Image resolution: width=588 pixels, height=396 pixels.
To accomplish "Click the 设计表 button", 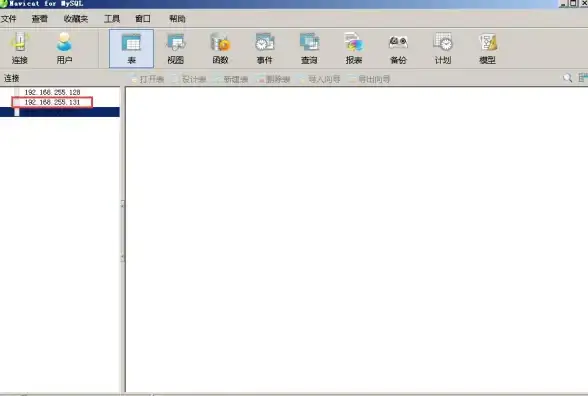I will [189, 79].
